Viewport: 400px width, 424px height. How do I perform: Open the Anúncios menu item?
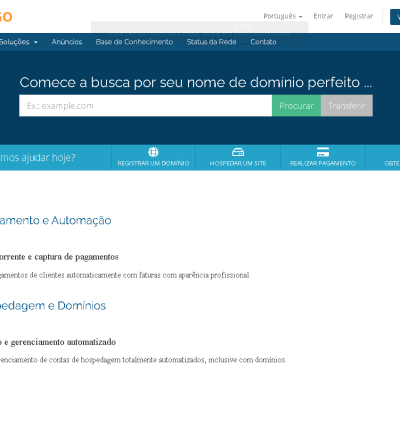(x=67, y=42)
